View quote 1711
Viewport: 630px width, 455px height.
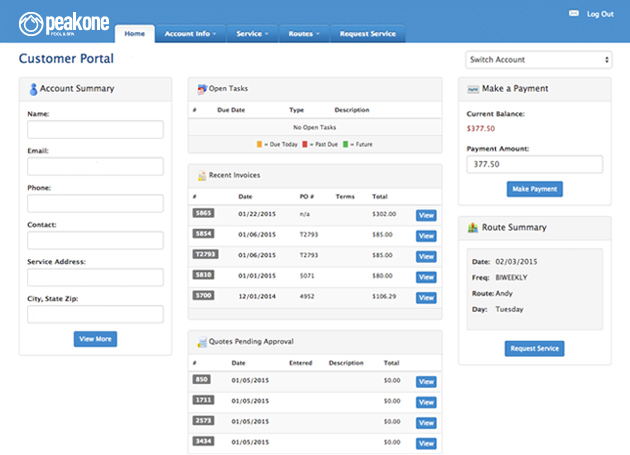pos(426,402)
